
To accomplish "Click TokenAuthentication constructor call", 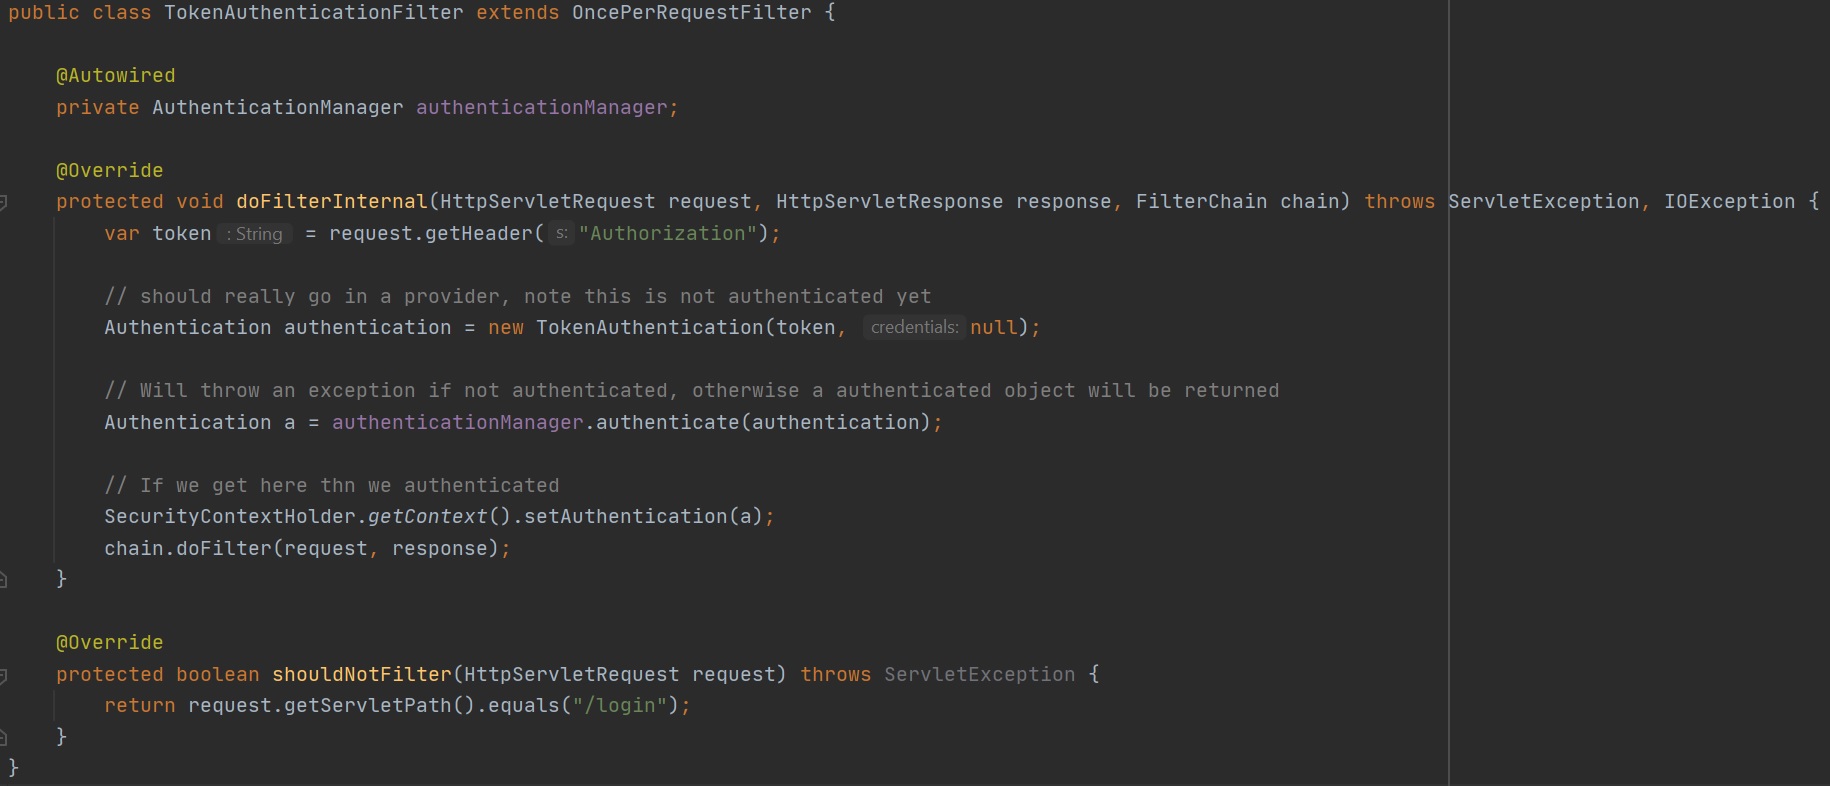I will tap(649, 328).
